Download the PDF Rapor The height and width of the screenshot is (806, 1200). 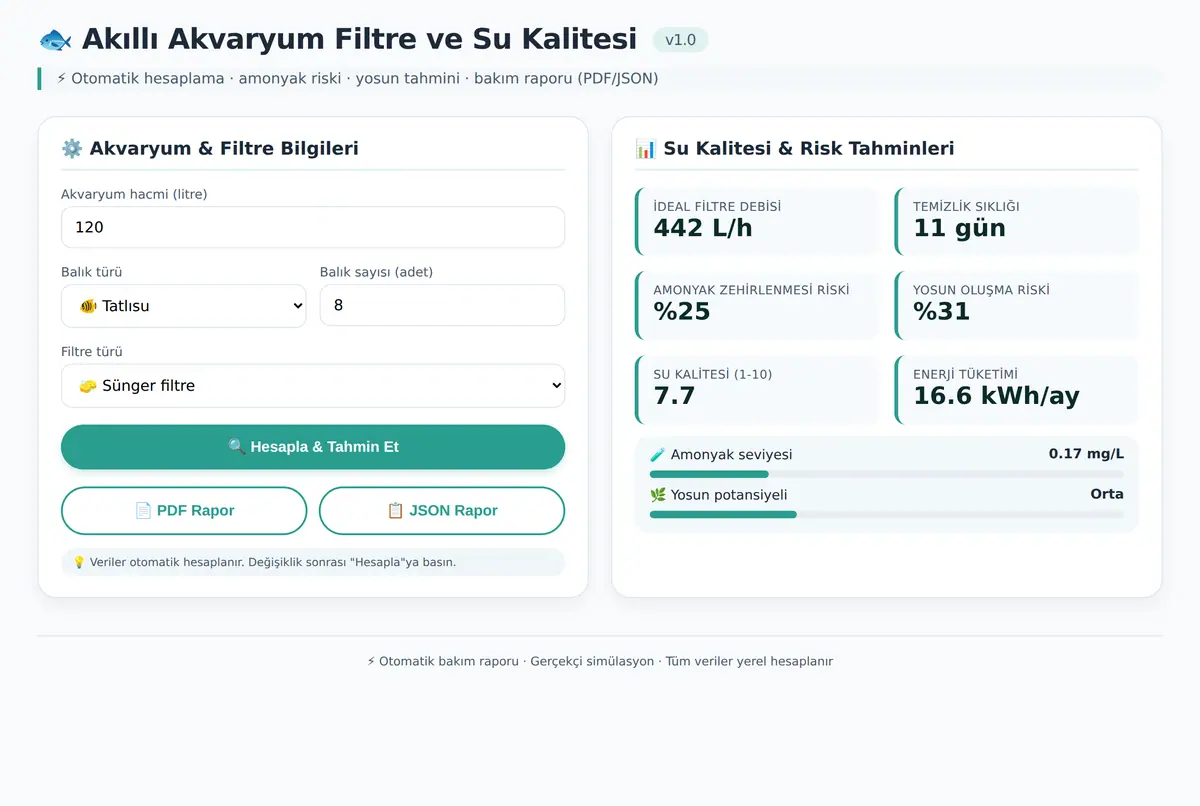(184, 511)
